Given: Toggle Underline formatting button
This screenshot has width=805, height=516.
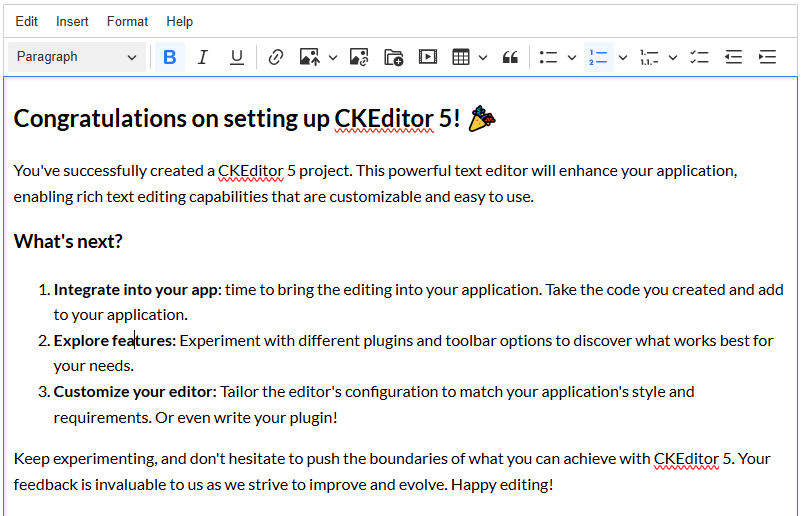Looking at the screenshot, I should [x=236, y=57].
